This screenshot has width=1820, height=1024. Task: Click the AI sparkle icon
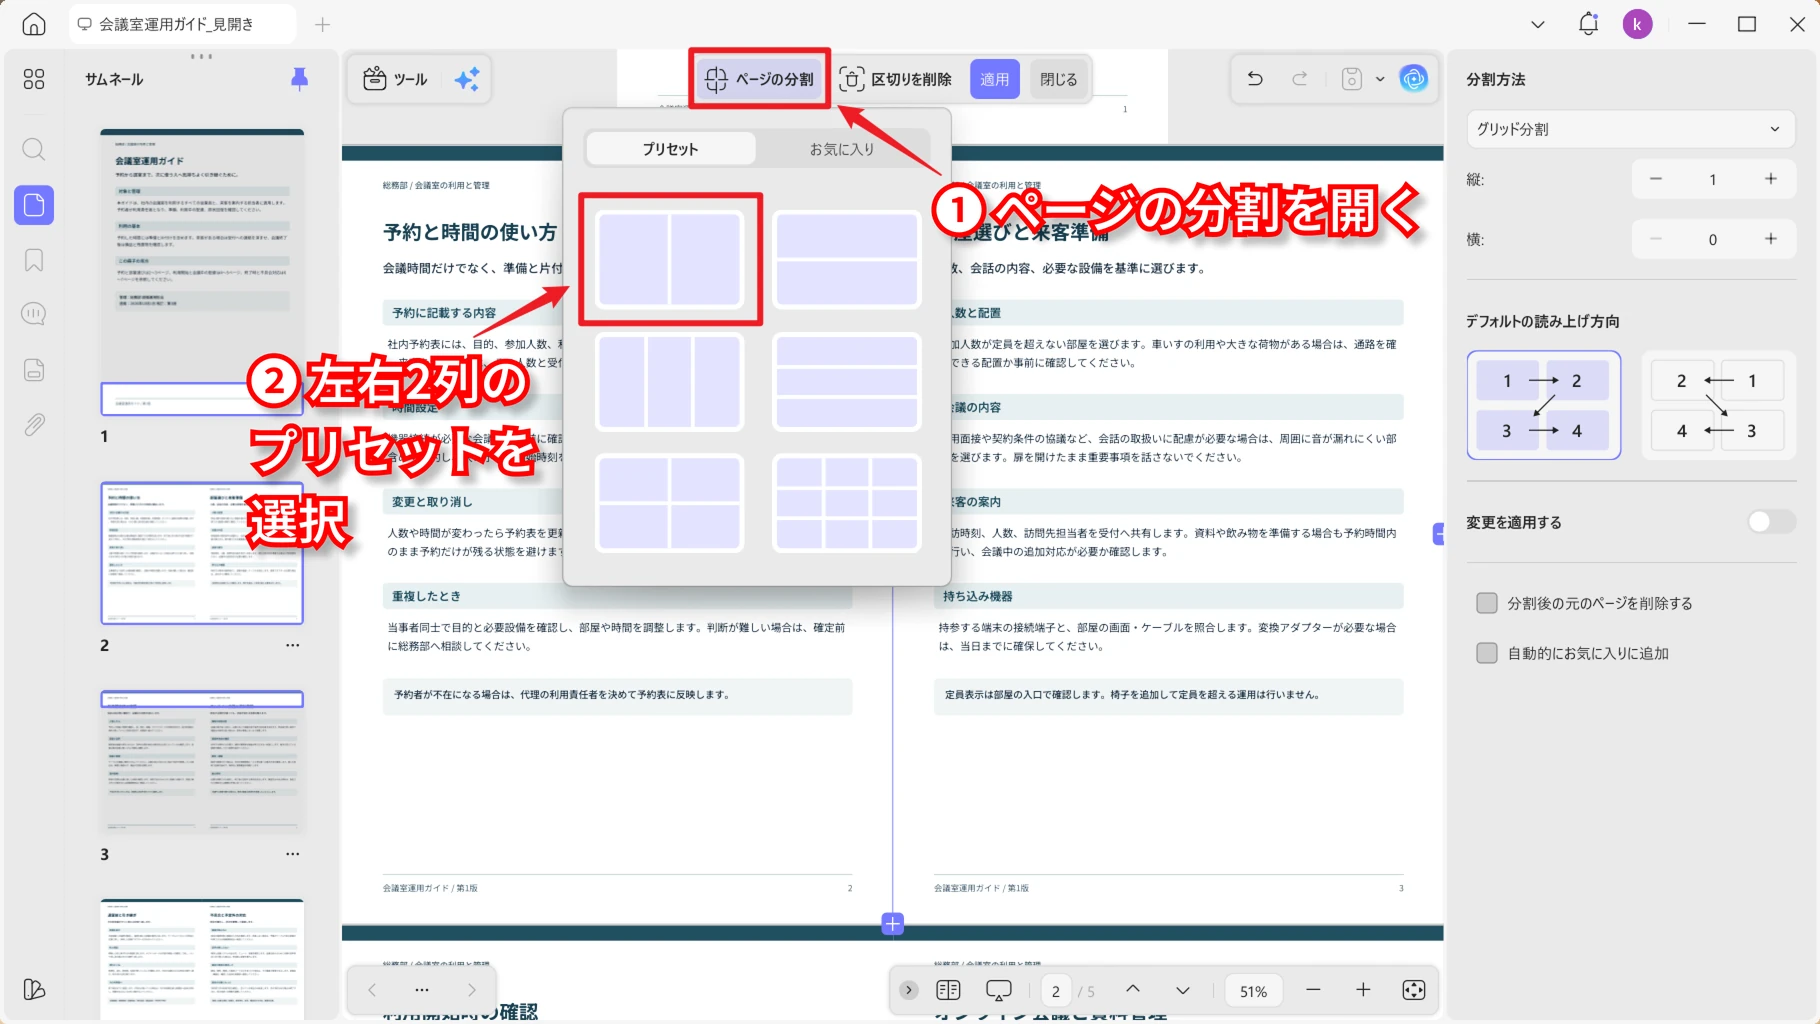[x=467, y=79]
